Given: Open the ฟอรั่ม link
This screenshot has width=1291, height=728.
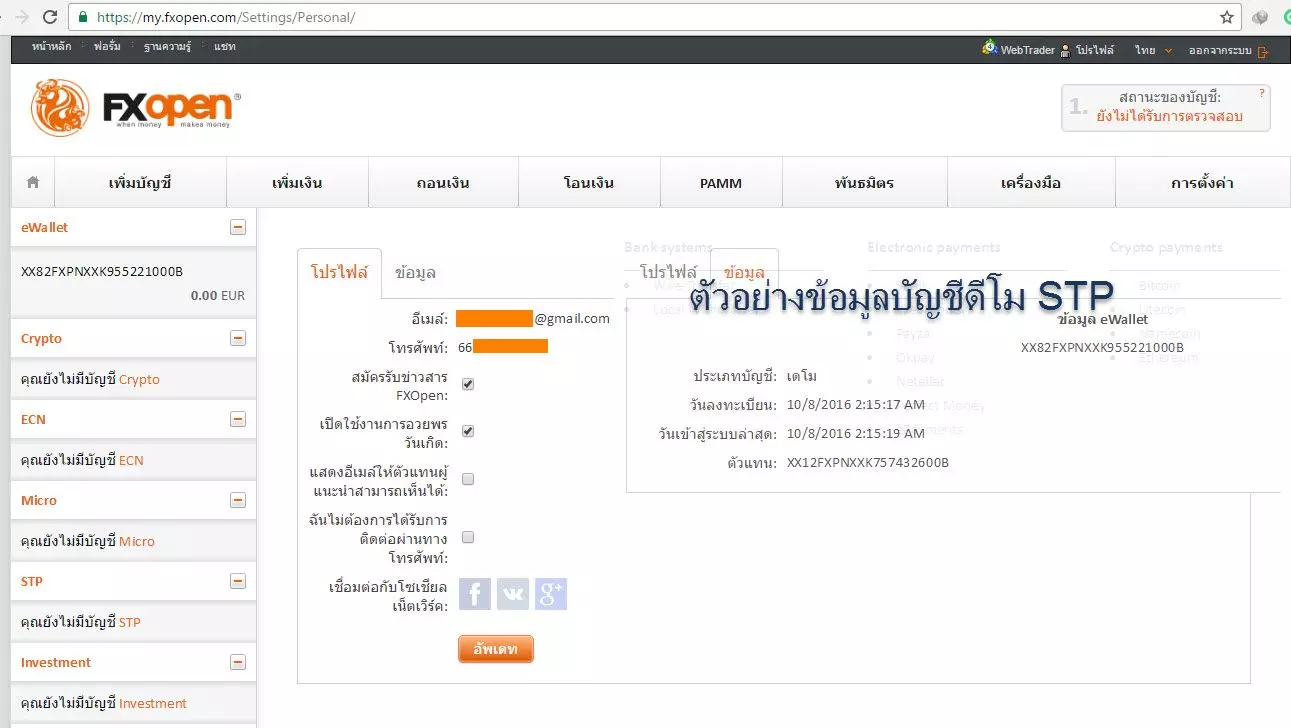Looking at the screenshot, I should [107, 46].
